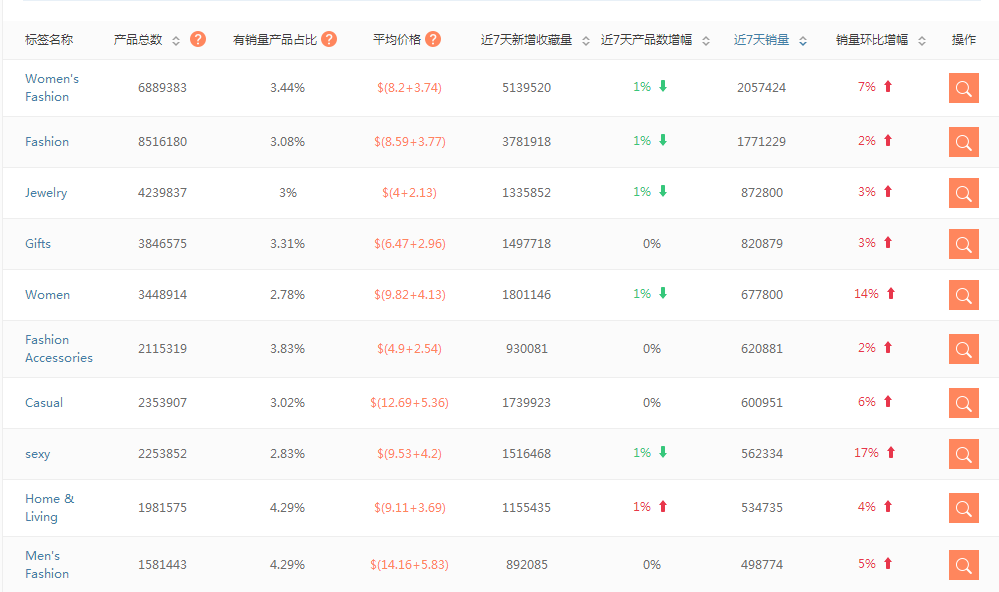Select 7-day sales value 600951
999x592 pixels.
(x=761, y=403)
